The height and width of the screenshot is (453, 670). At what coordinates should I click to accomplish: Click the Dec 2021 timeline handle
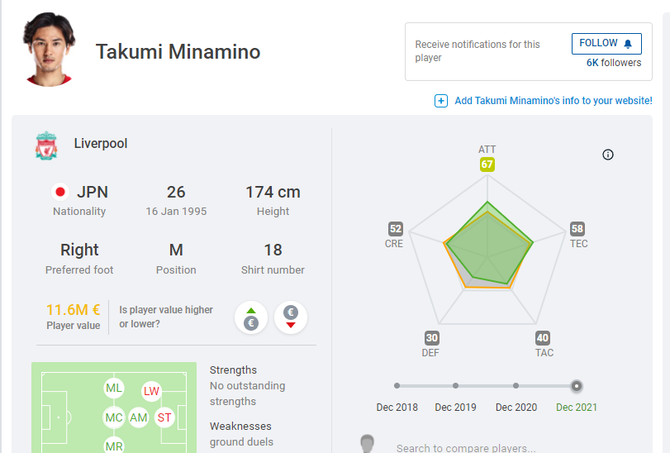[576, 386]
